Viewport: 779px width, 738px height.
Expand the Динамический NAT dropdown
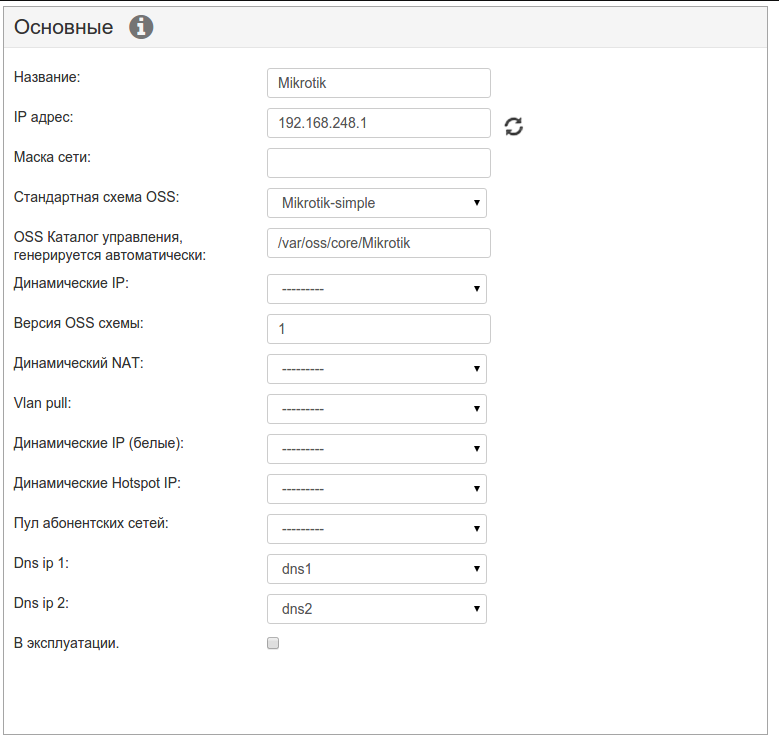click(377, 369)
